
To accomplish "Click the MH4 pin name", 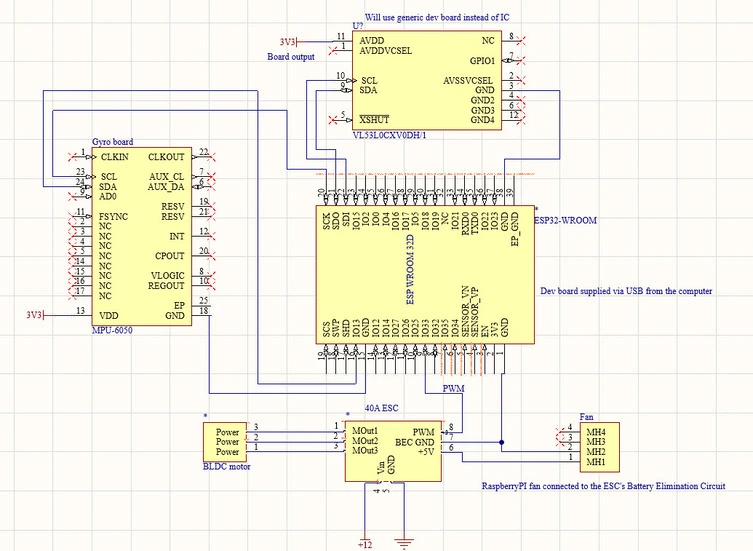I will [x=595, y=432].
